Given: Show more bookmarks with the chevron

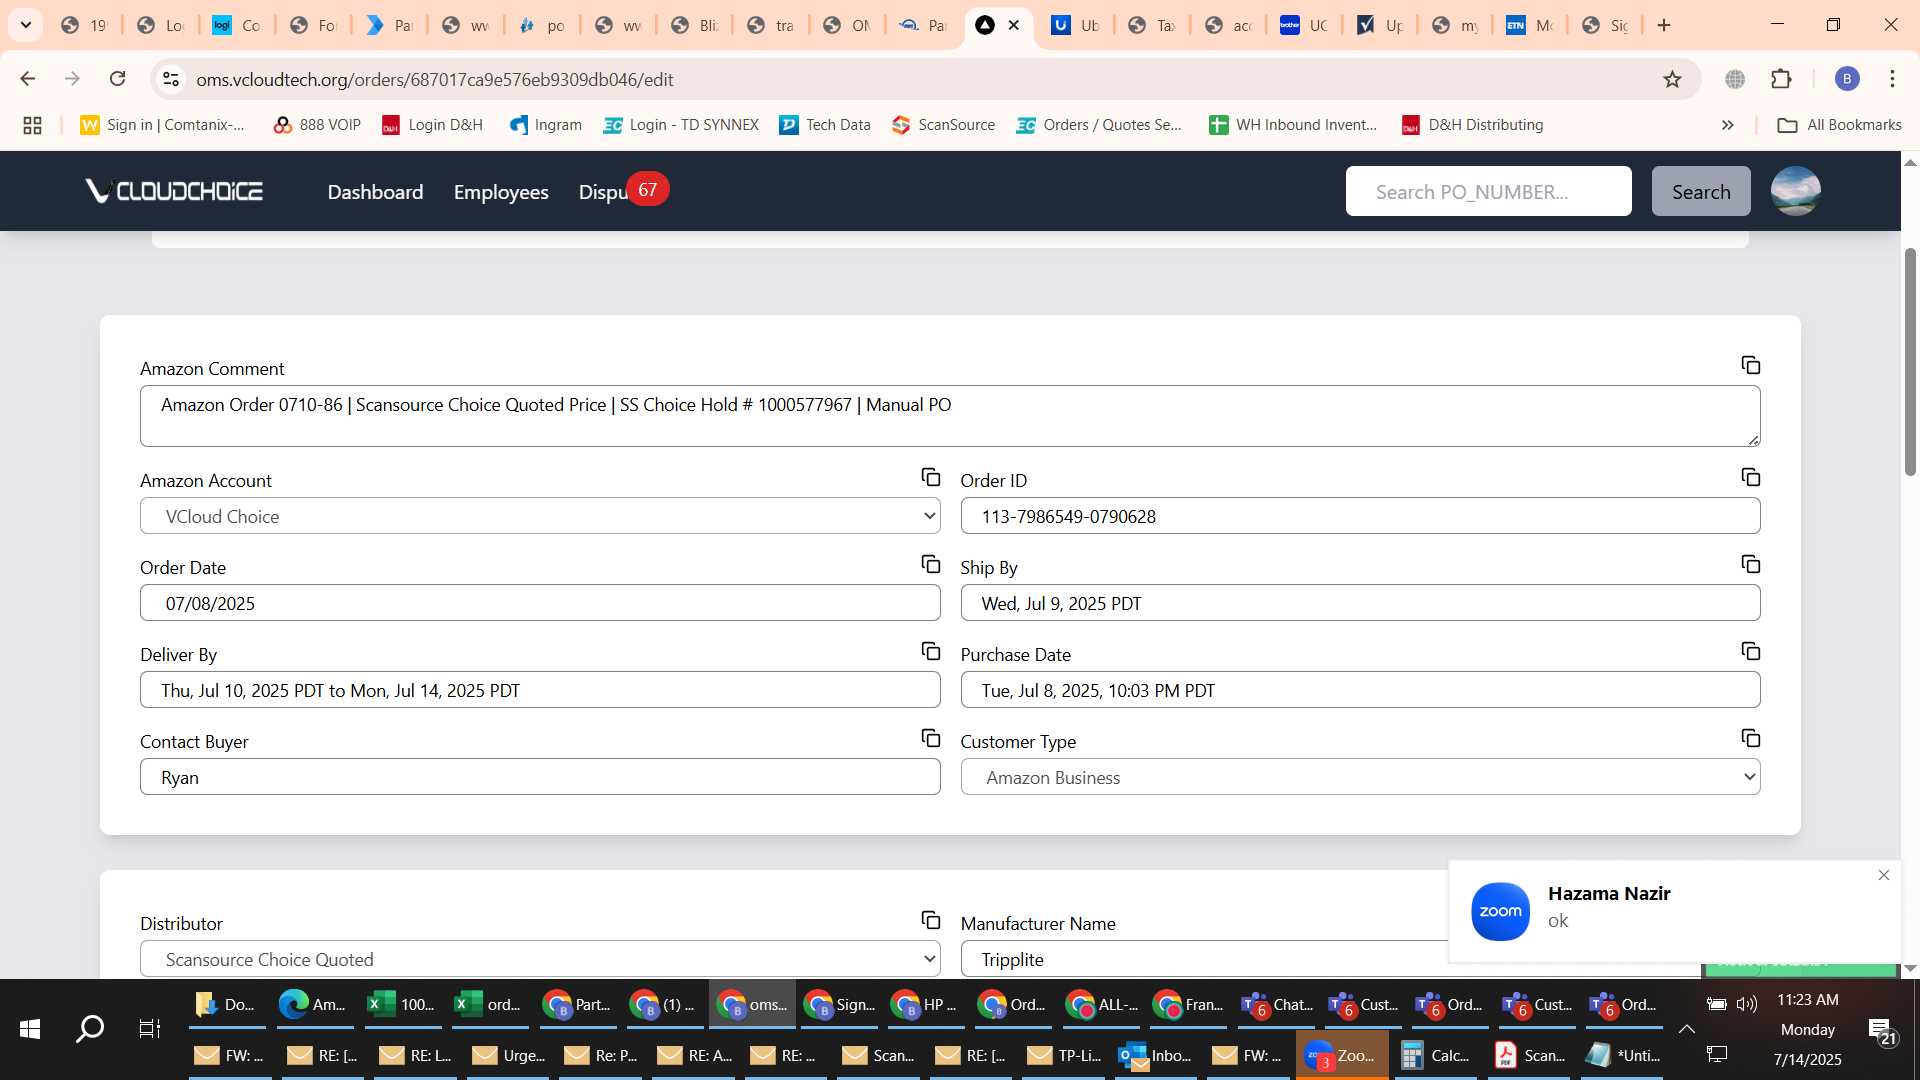Looking at the screenshot, I should 1728,125.
